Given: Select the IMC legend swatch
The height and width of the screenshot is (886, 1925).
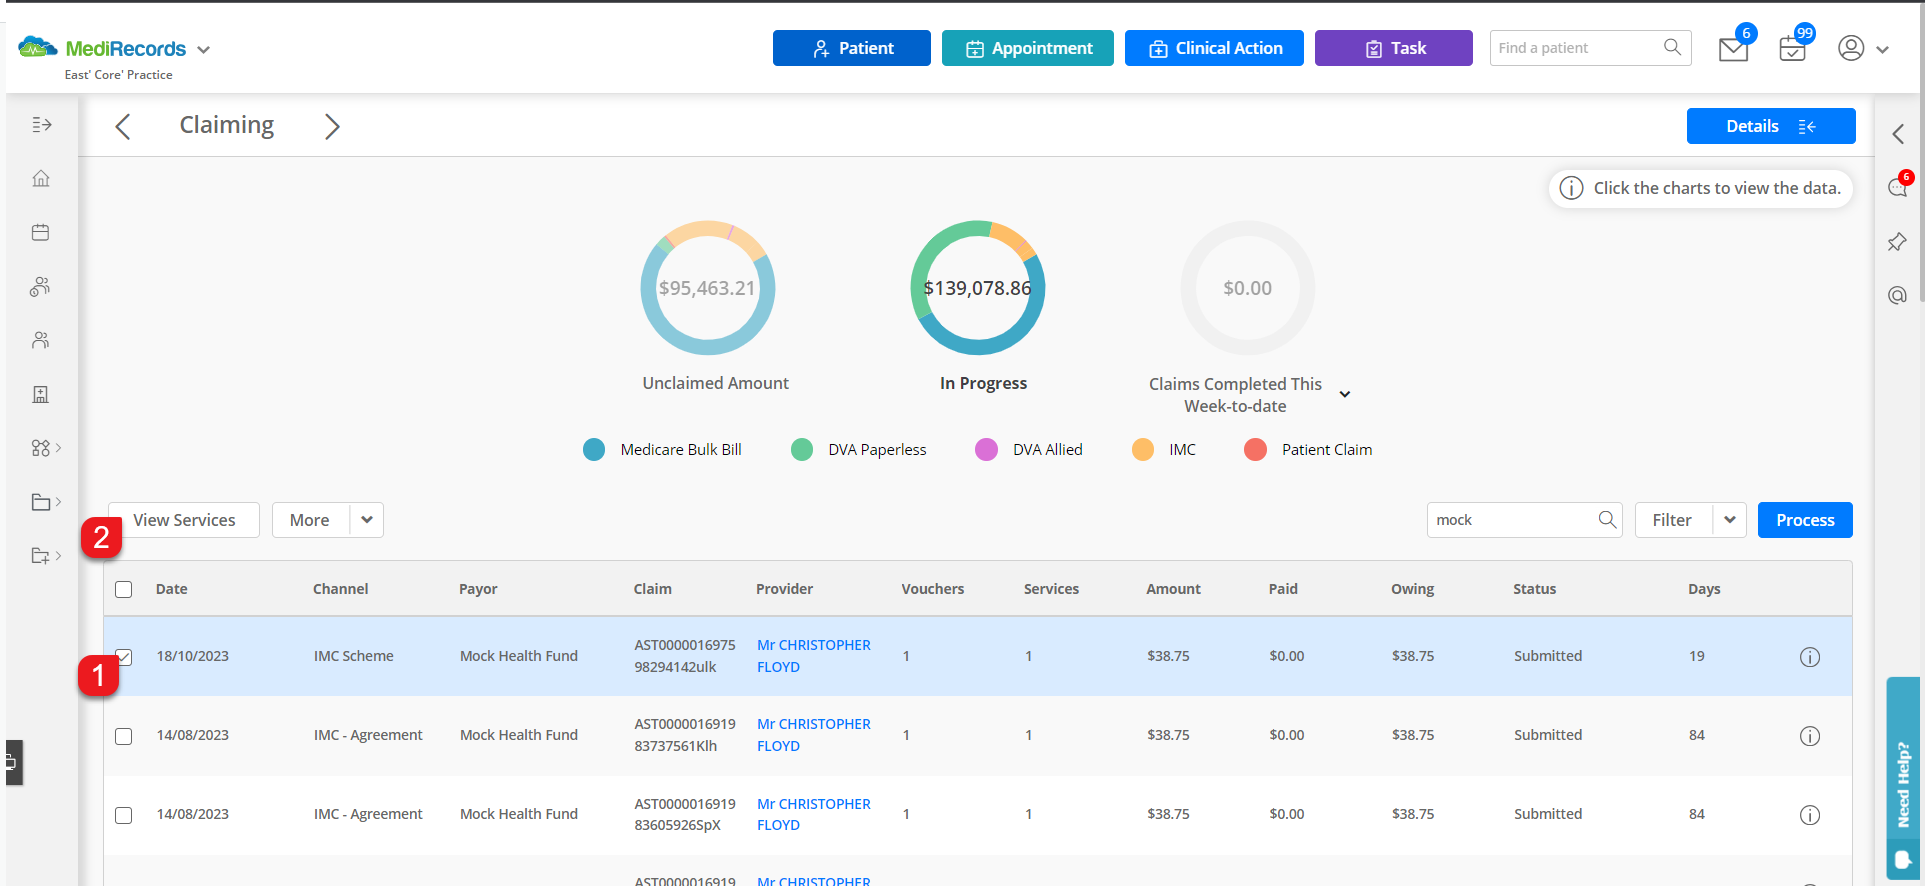Looking at the screenshot, I should coord(1143,450).
